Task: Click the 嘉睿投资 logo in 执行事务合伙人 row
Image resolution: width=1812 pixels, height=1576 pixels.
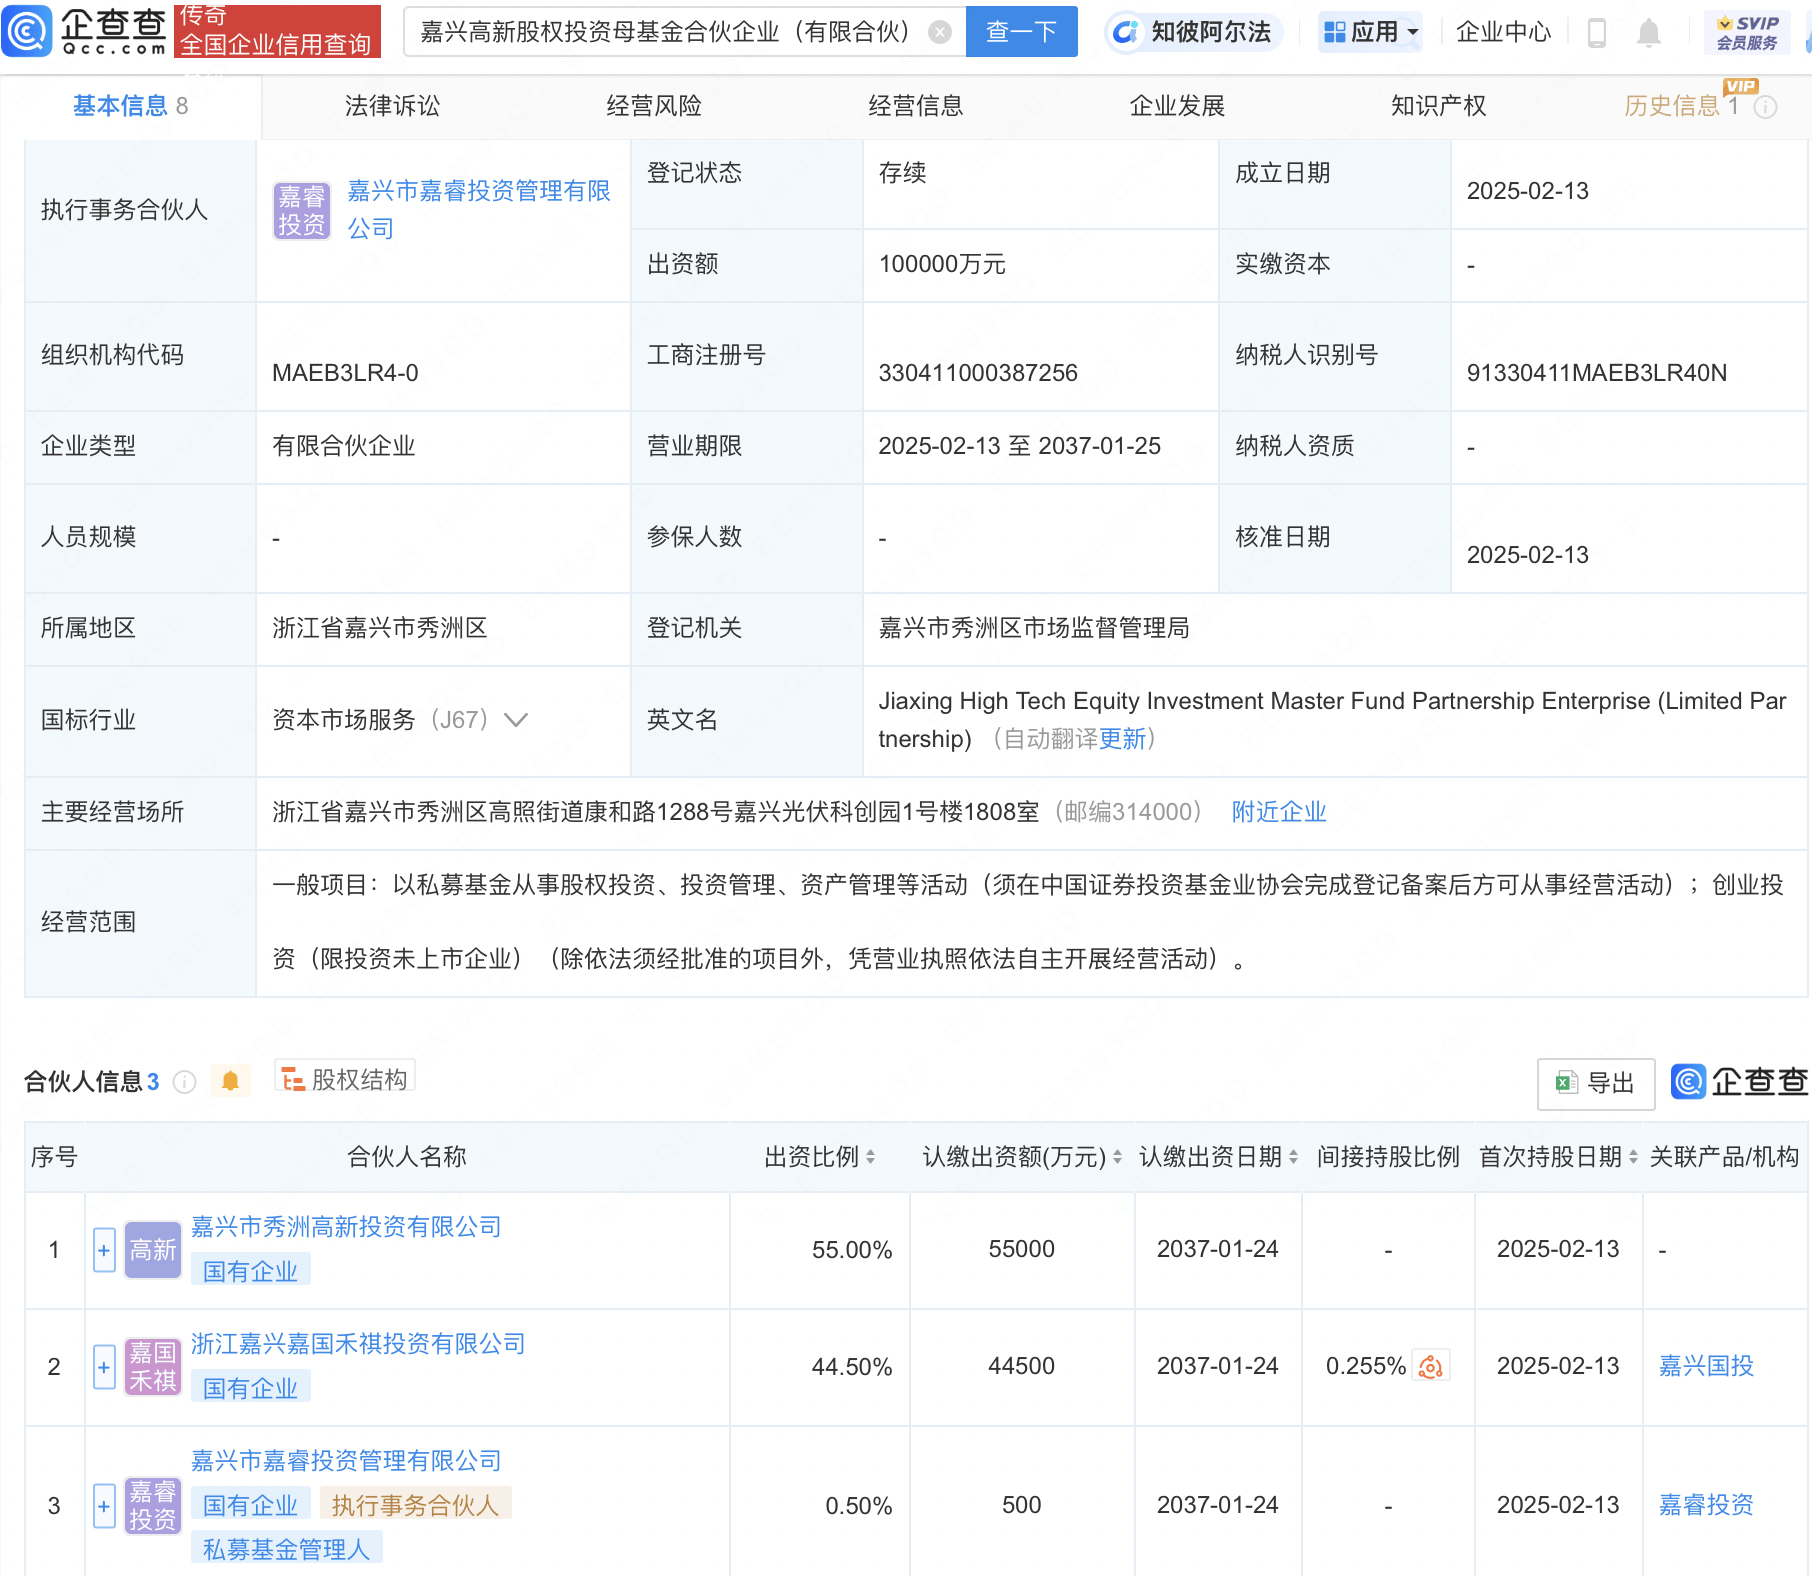Action: [x=302, y=210]
